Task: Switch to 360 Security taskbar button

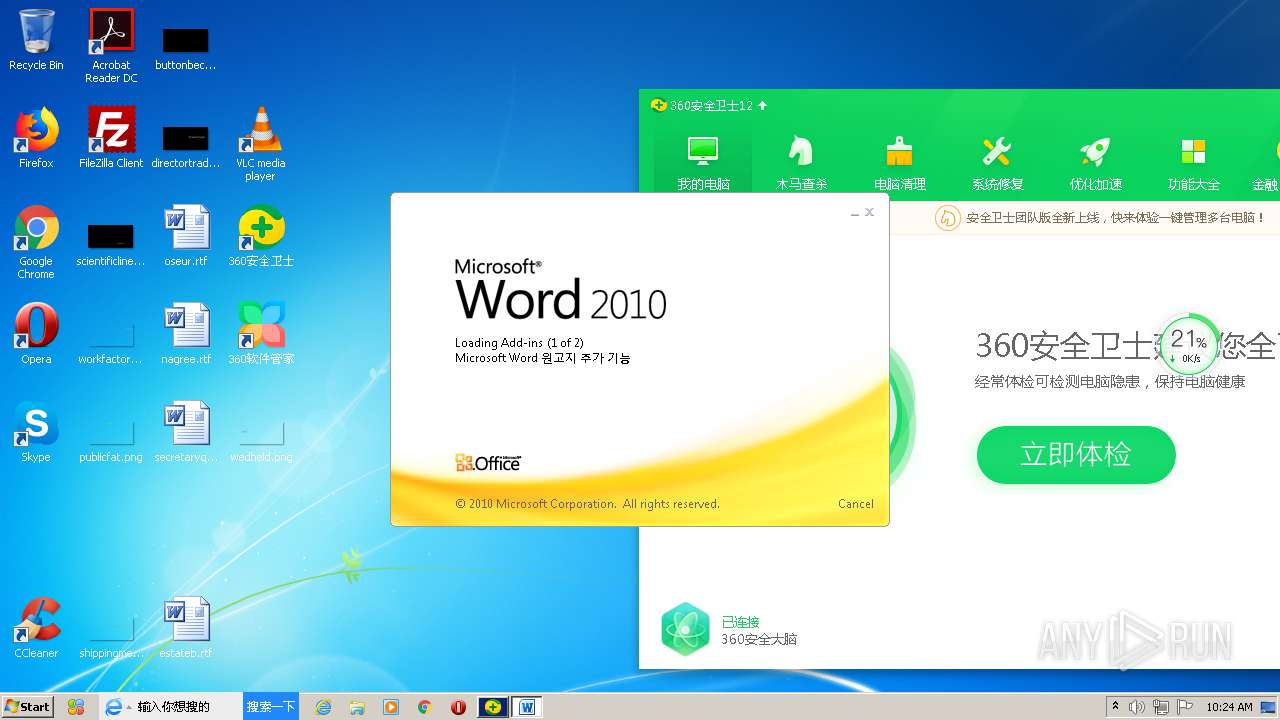Action: coord(493,707)
